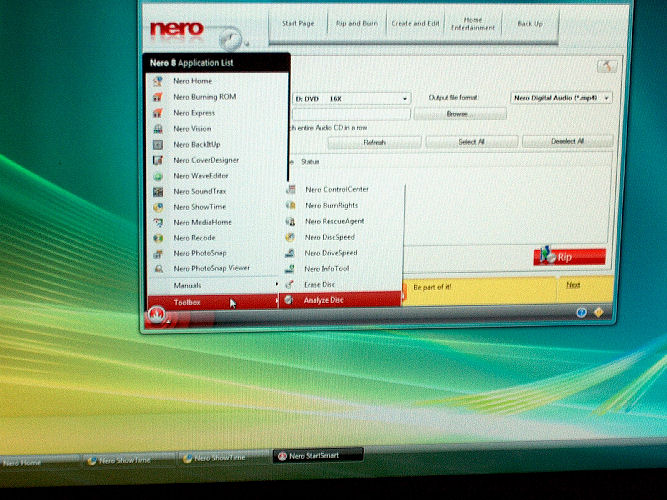Click the Nero SoundTrax icon
This screenshot has width=667, height=500.
coord(158,191)
